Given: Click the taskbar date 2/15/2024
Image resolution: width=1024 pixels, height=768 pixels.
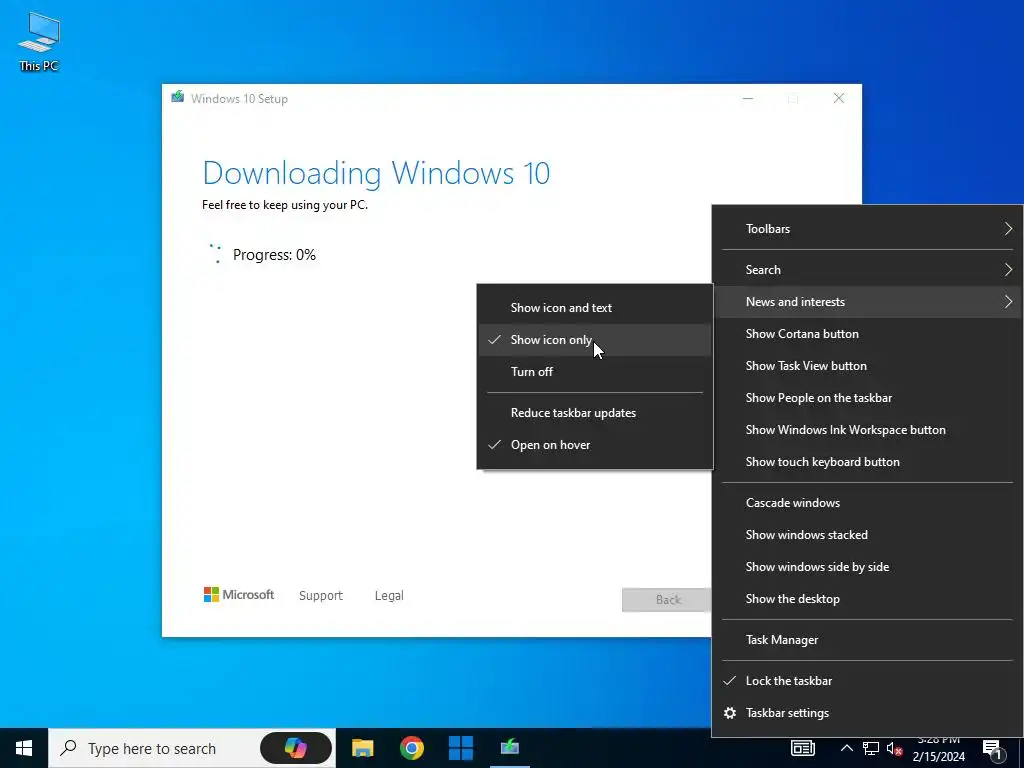Looking at the screenshot, I should tap(938, 757).
